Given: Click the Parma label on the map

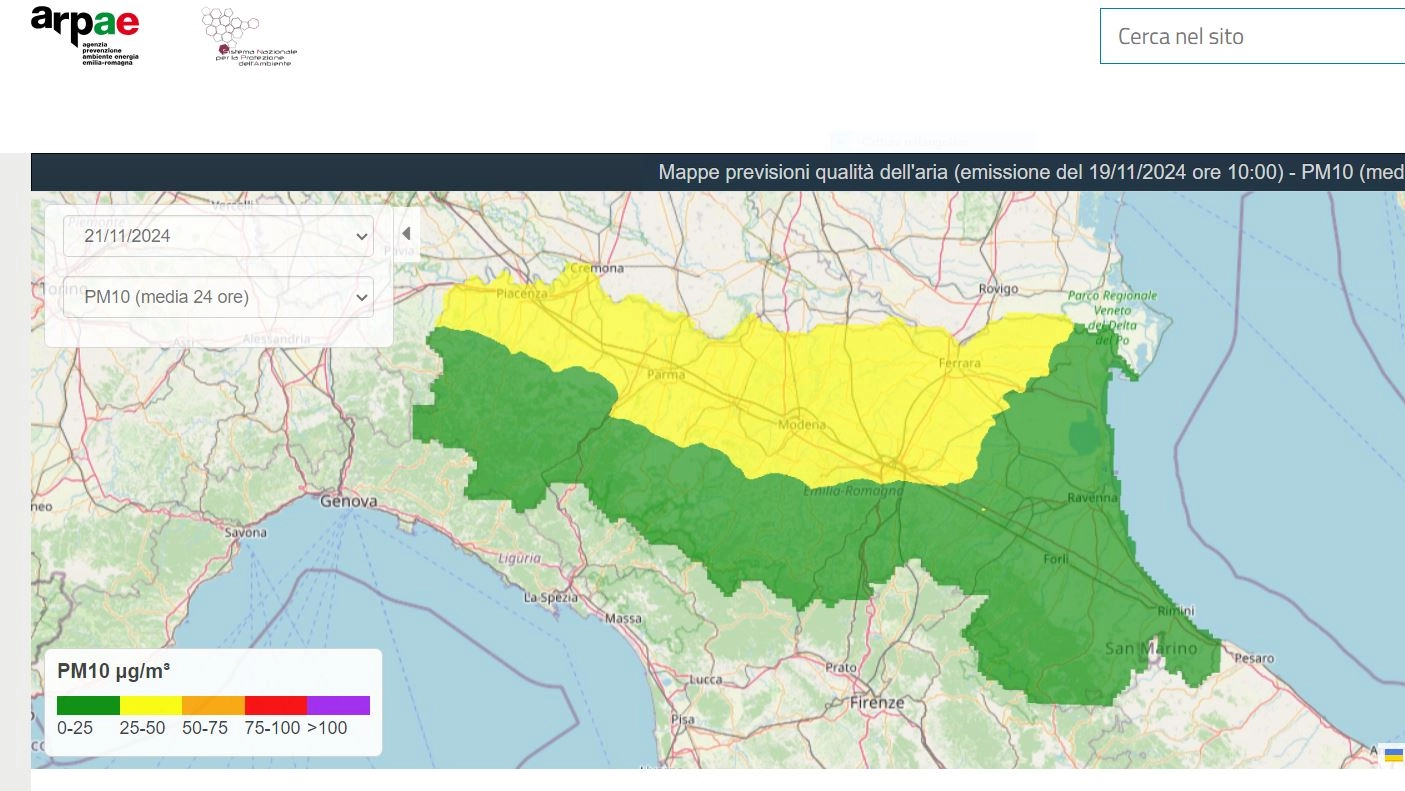Looking at the screenshot, I should point(667,375).
